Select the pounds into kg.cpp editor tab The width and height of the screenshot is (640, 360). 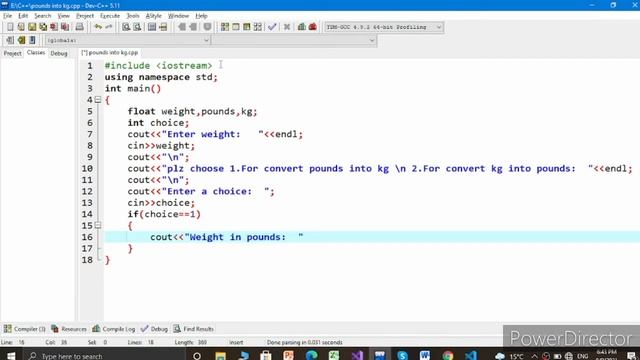tap(110, 53)
